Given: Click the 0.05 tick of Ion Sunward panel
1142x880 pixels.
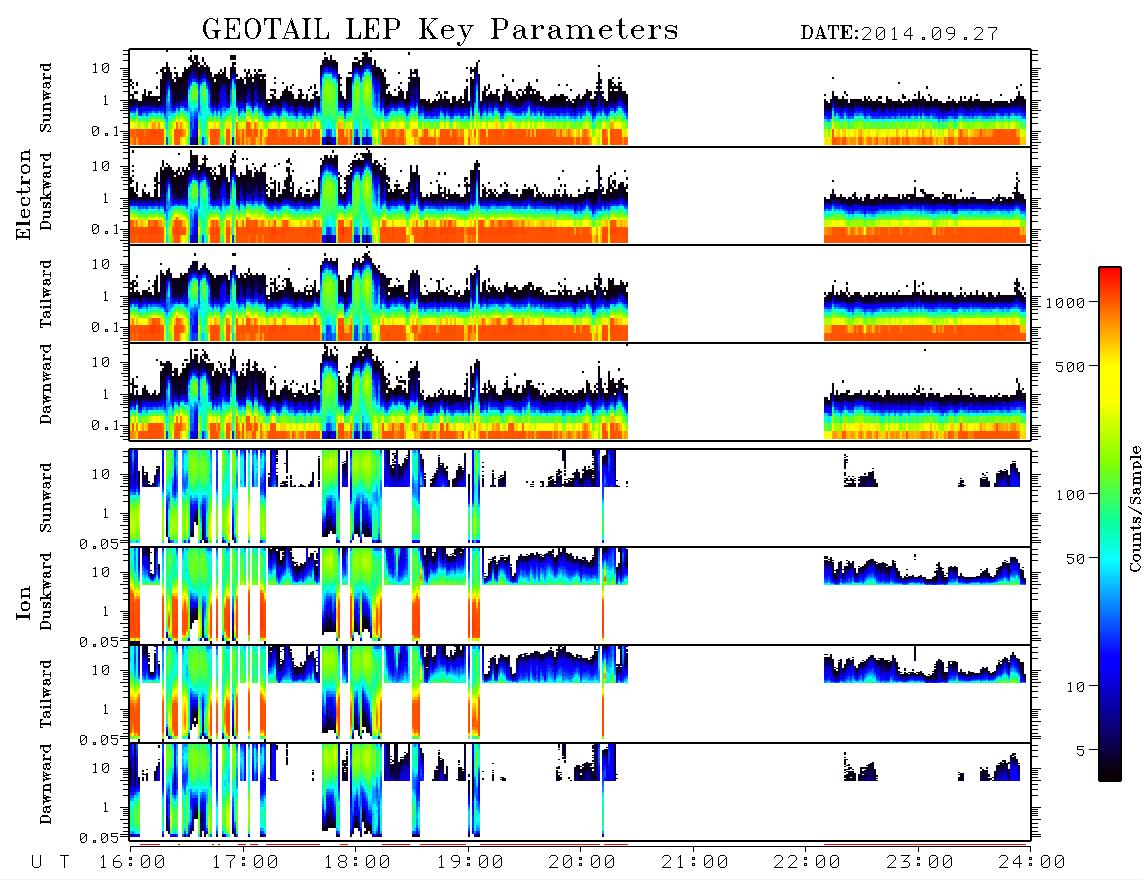Looking at the screenshot, I should click(98, 543).
